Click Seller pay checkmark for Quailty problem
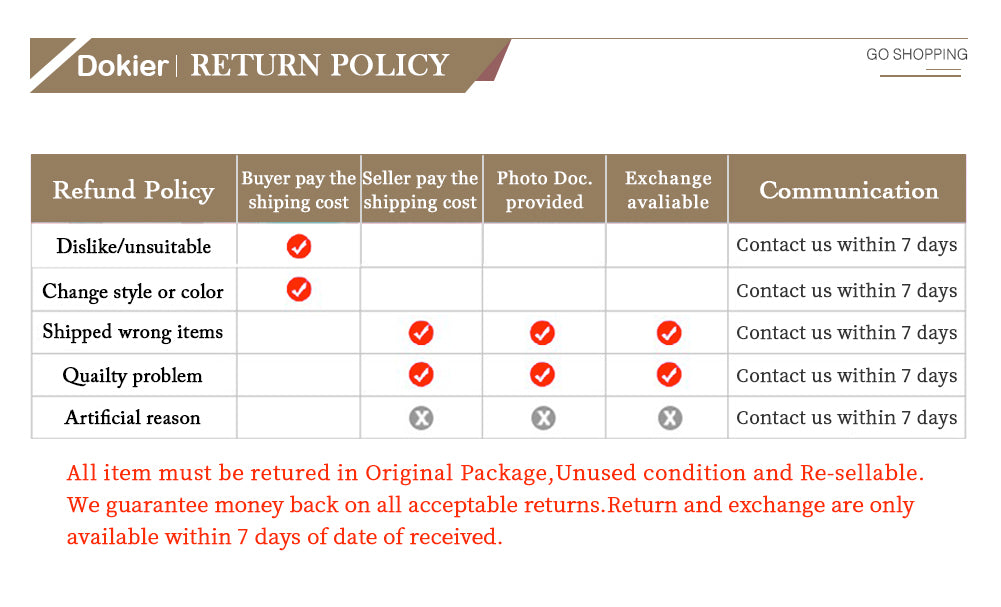The width and height of the screenshot is (1001, 607). pos(421,375)
